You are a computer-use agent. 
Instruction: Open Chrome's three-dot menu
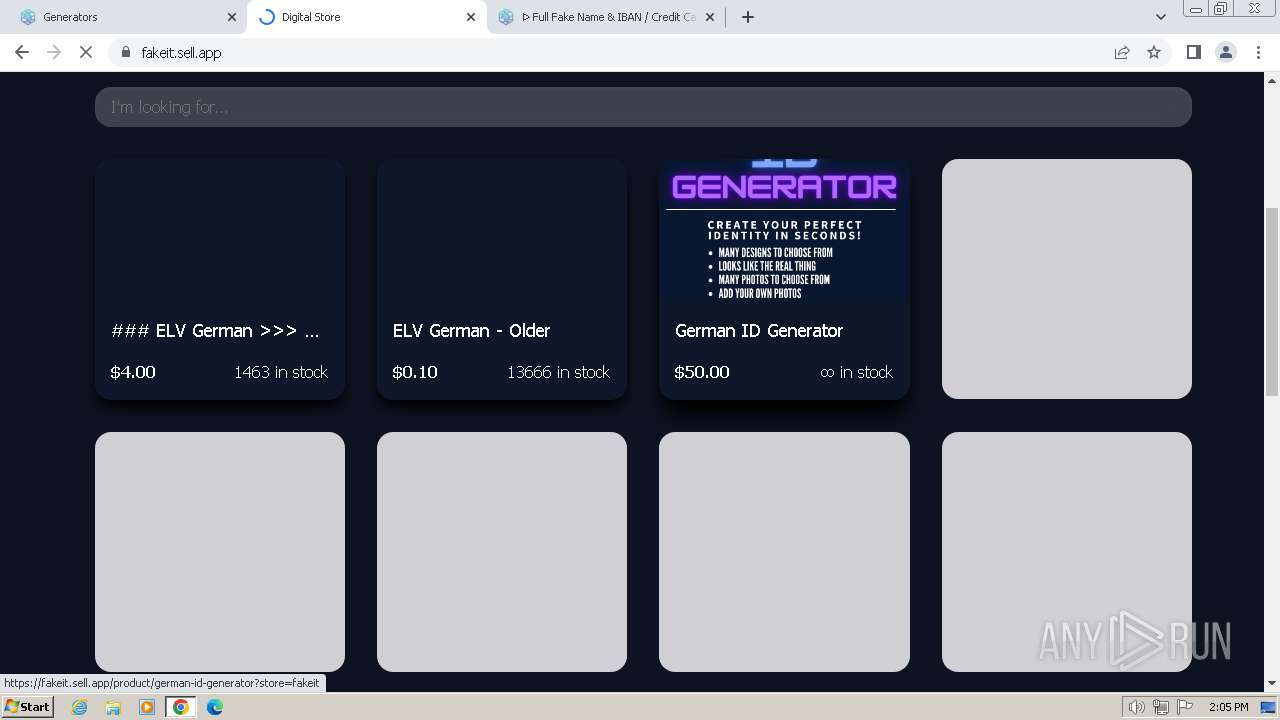tap(1259, 52)
